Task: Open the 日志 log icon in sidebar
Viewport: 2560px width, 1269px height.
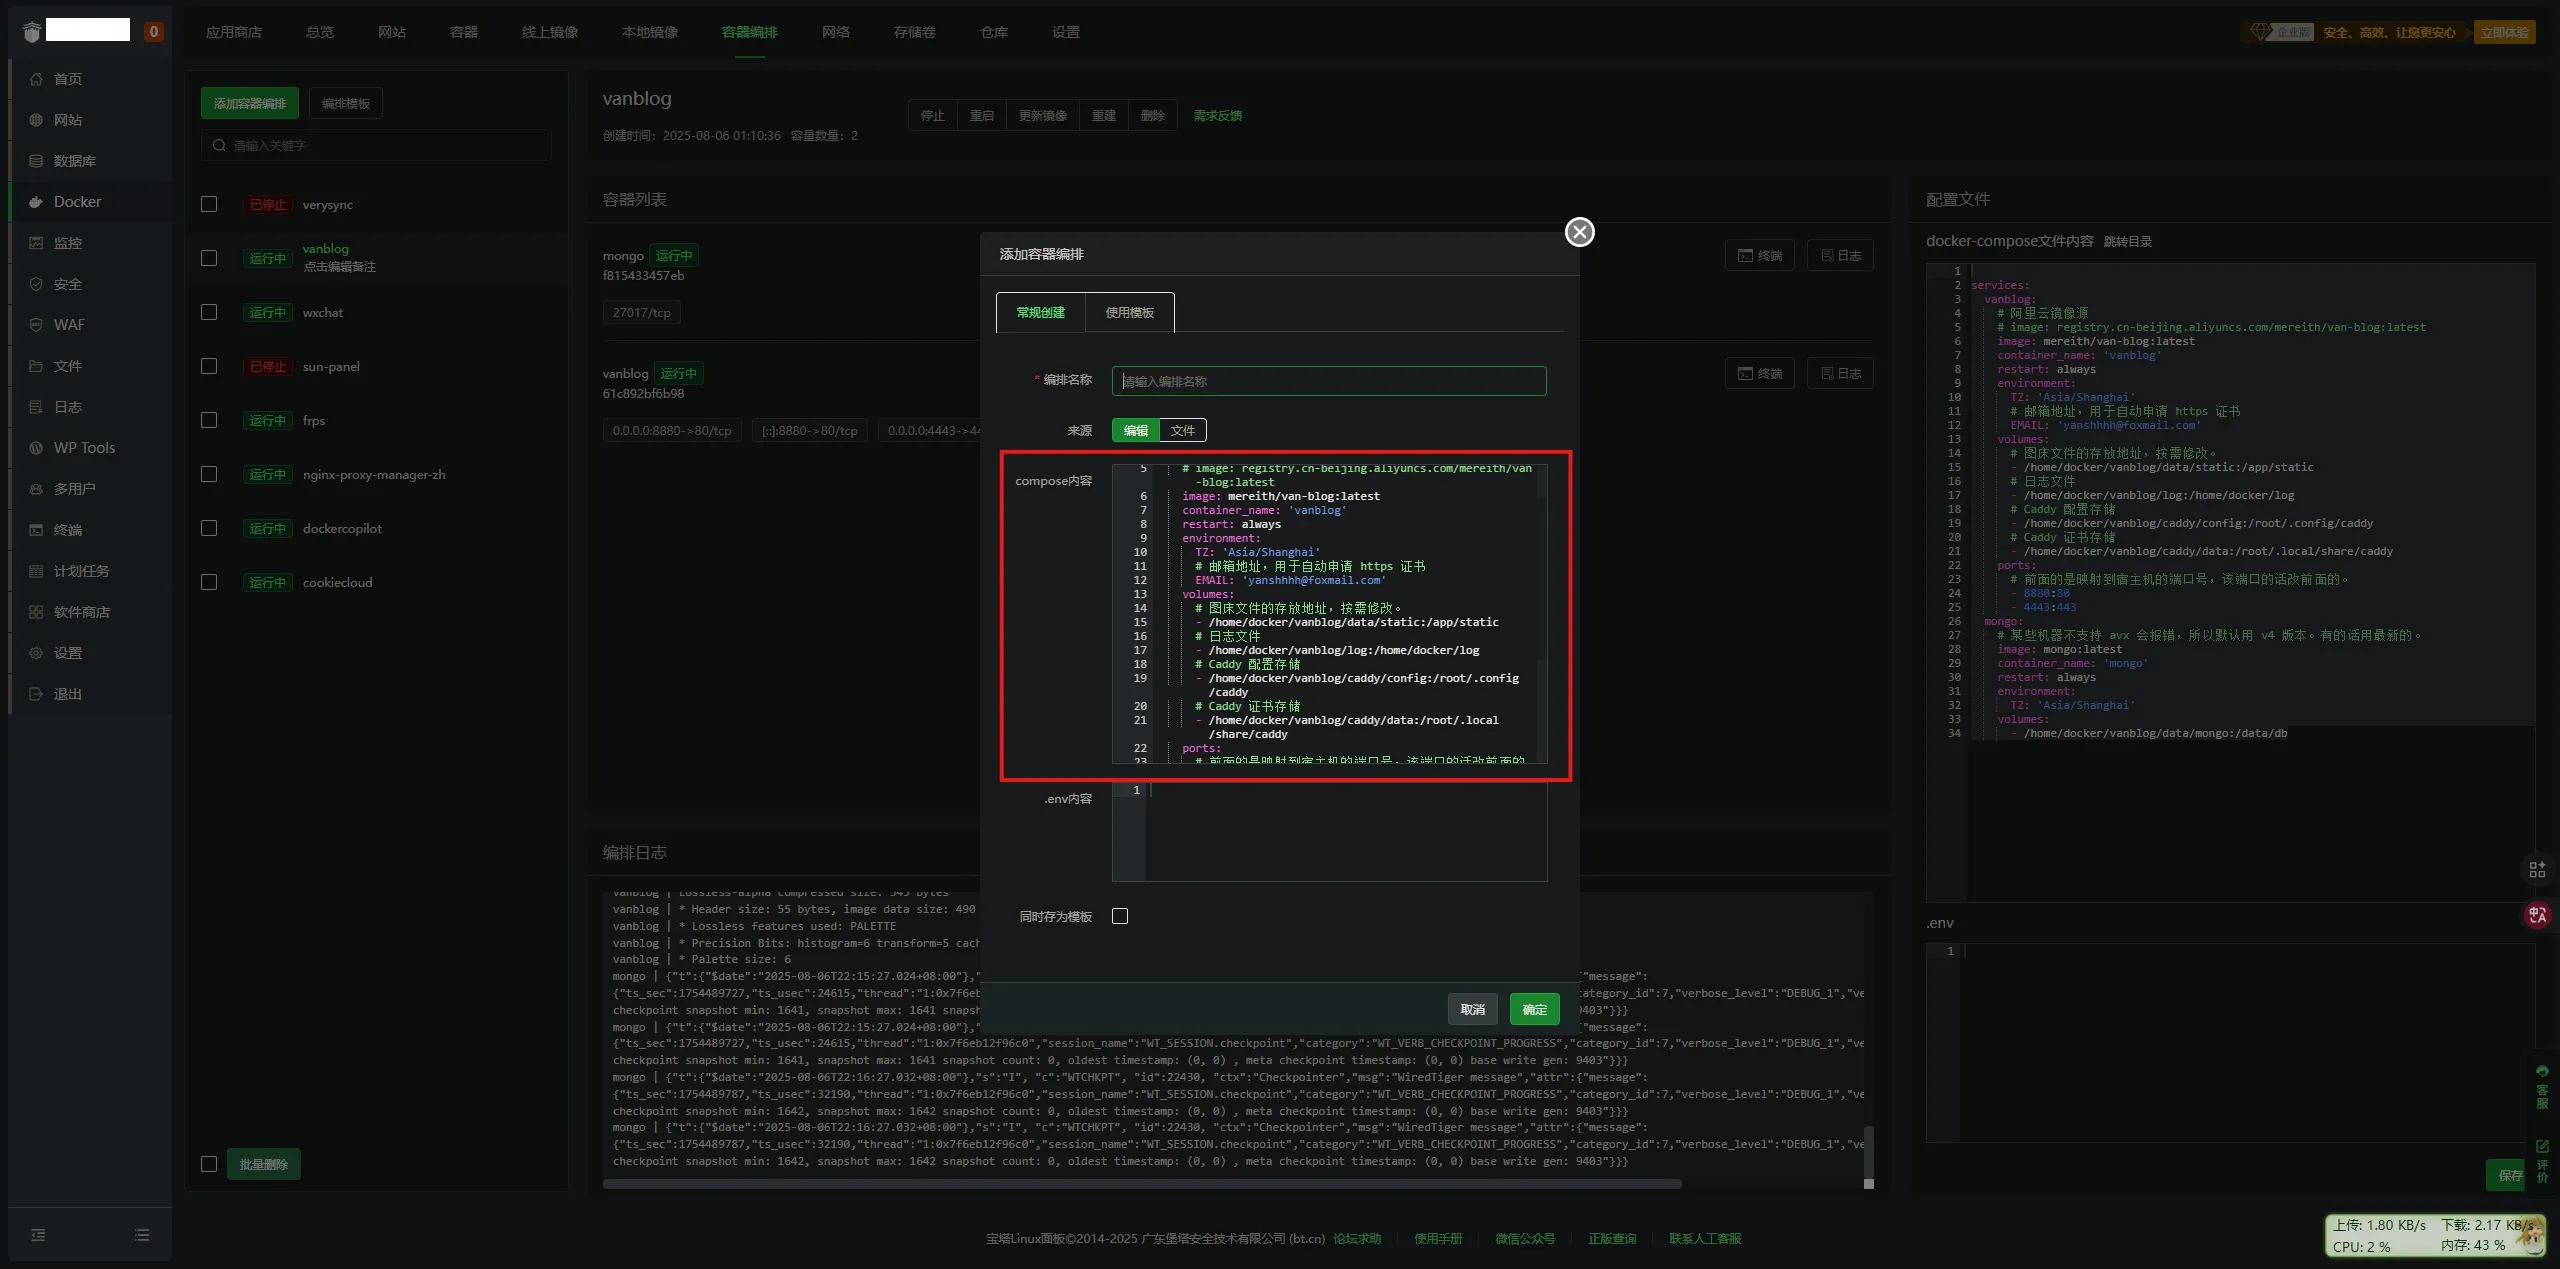Action: pyautogui.click(x=36, y=407)
